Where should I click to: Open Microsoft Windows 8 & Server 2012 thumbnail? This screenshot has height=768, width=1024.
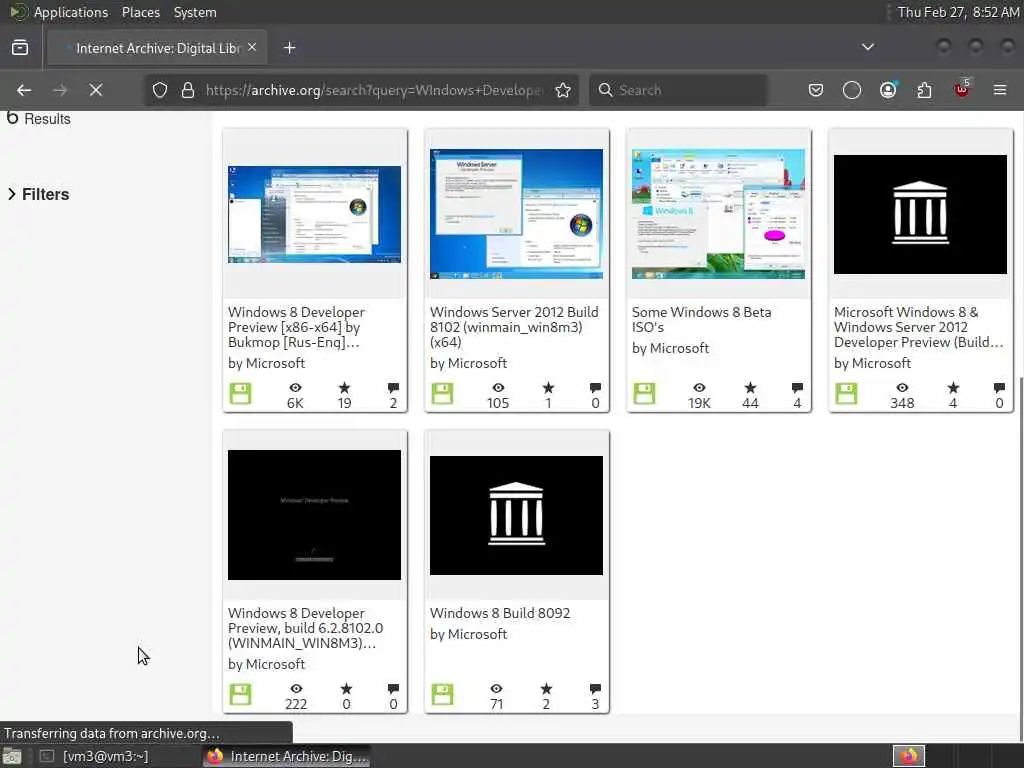click(920, 214)
